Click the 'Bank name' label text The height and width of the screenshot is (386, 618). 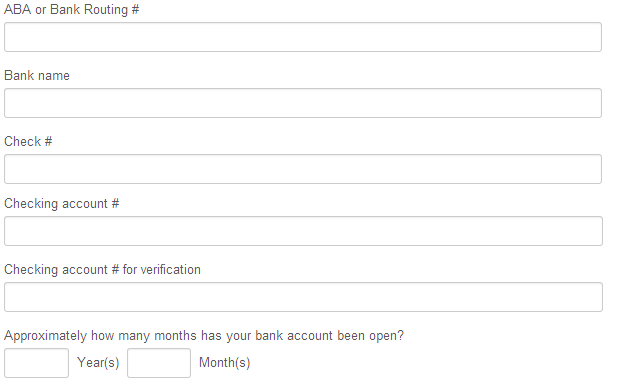[37, 75]
